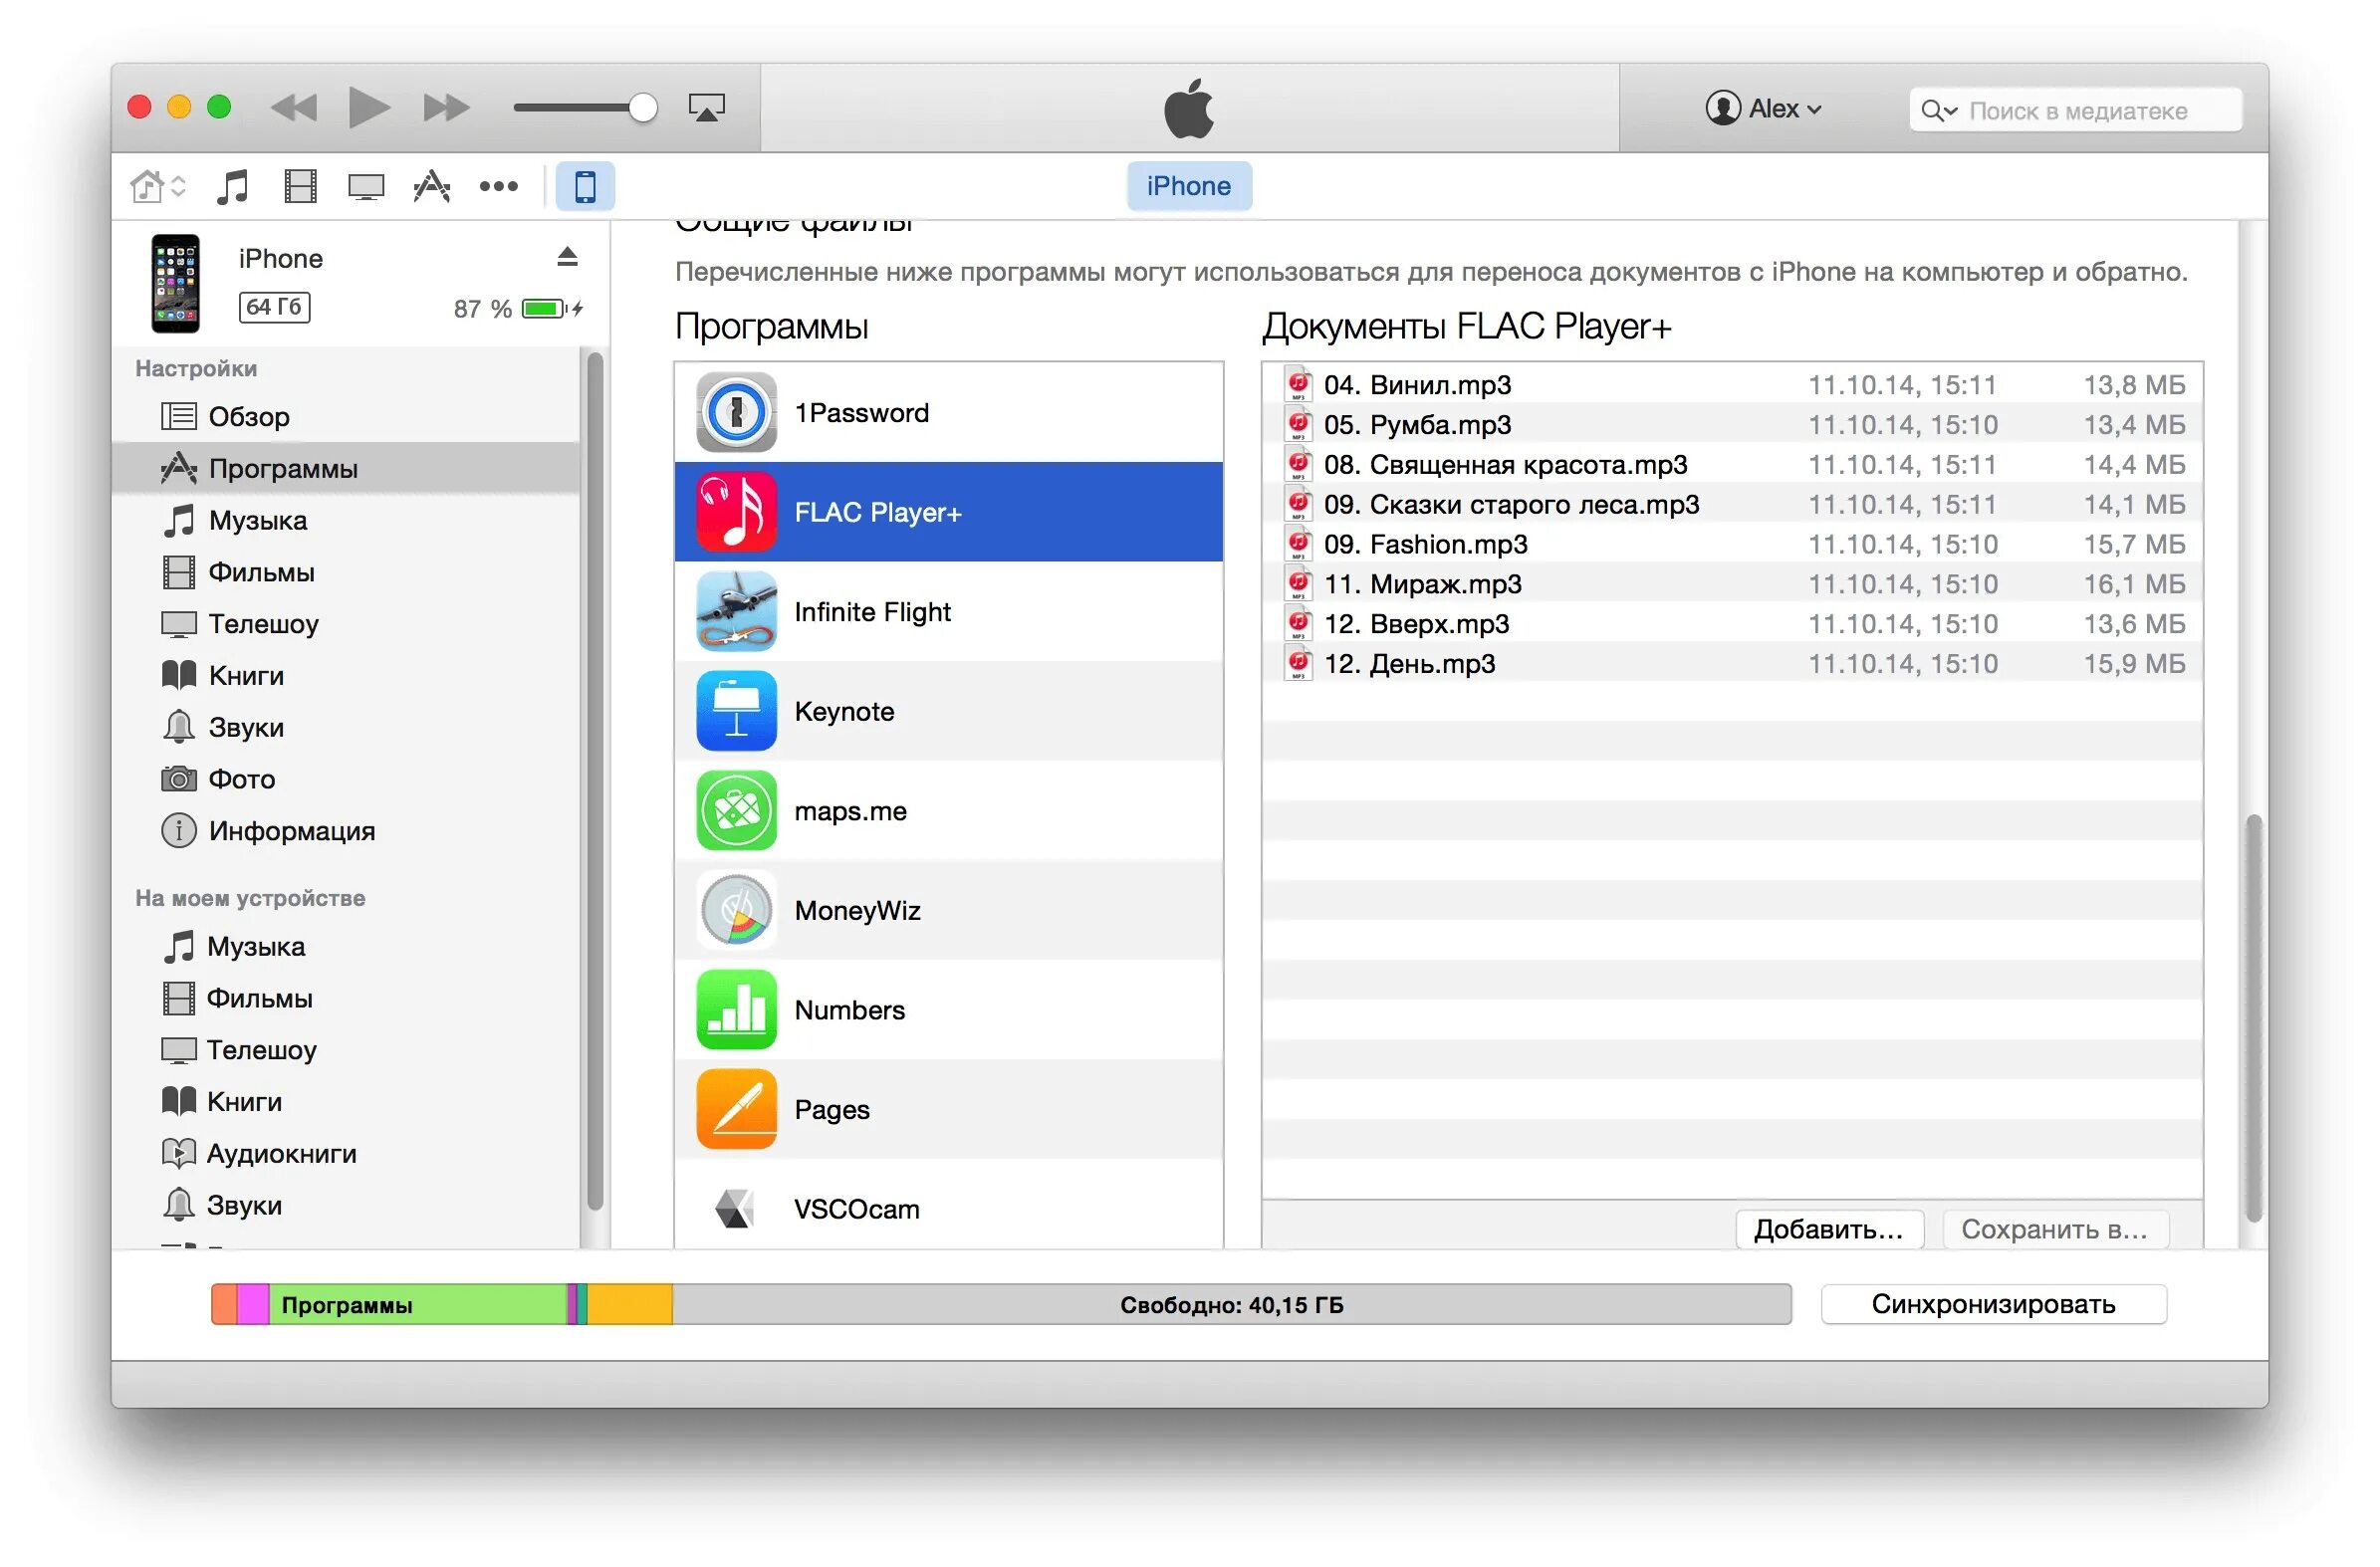Click the iPhone device thumbnail
2380x1567 pixels.
[x=175, y=283]
